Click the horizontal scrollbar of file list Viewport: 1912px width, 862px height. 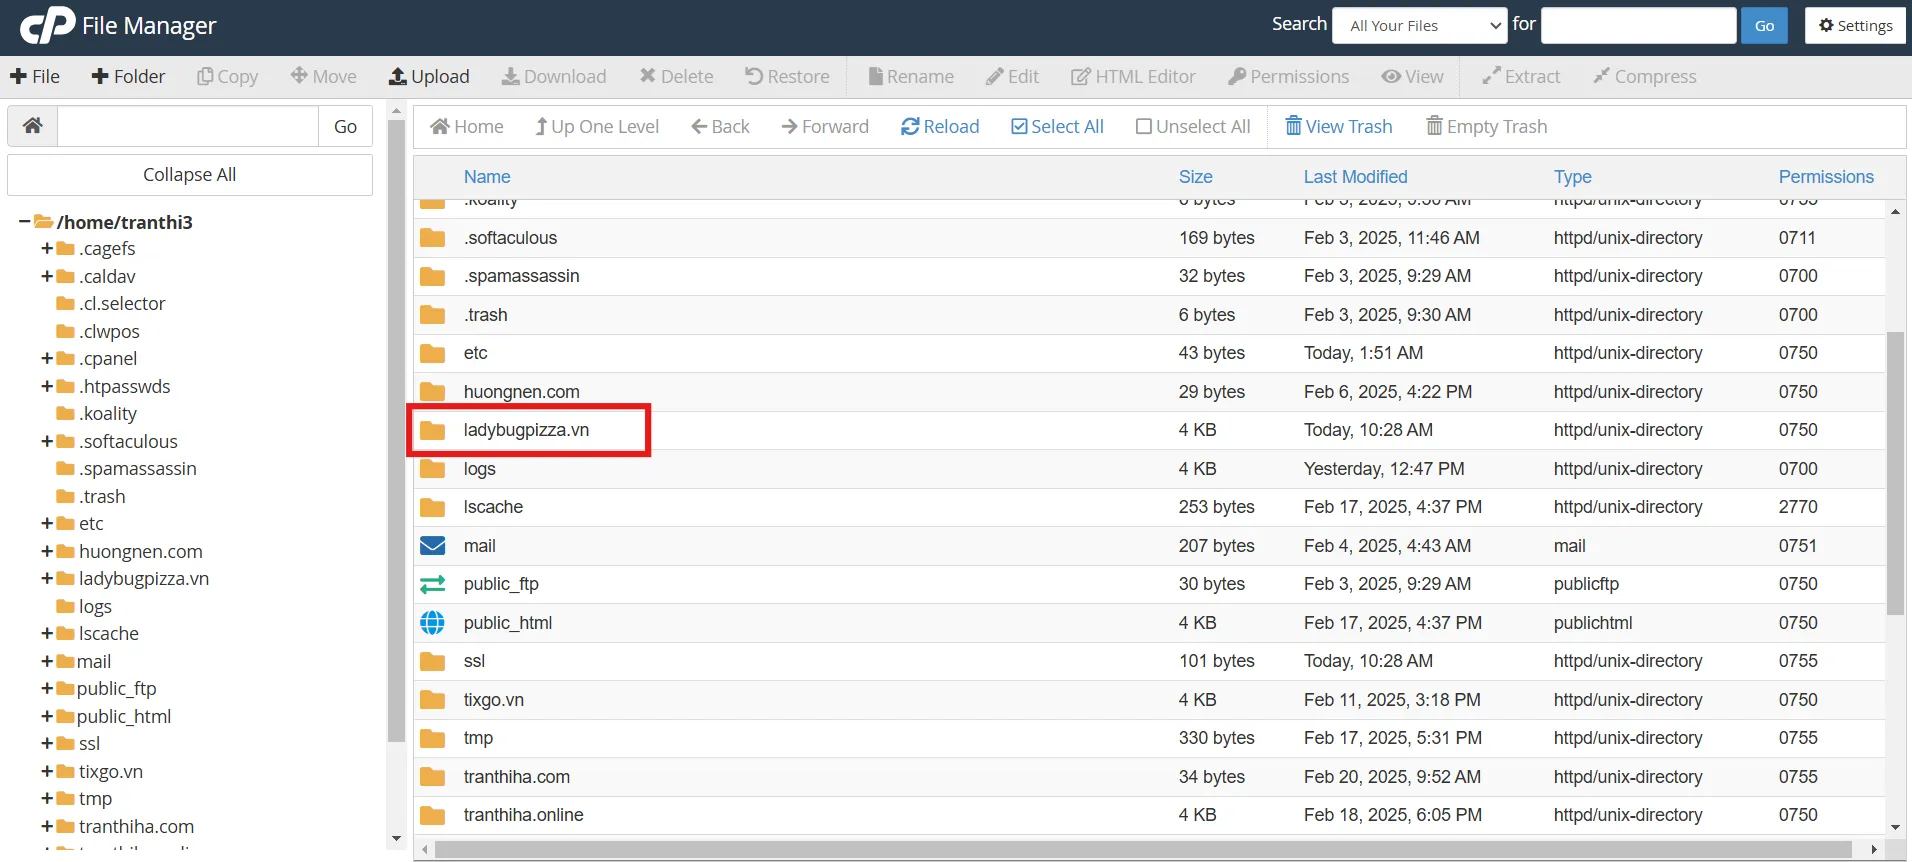coord(1142,850)
